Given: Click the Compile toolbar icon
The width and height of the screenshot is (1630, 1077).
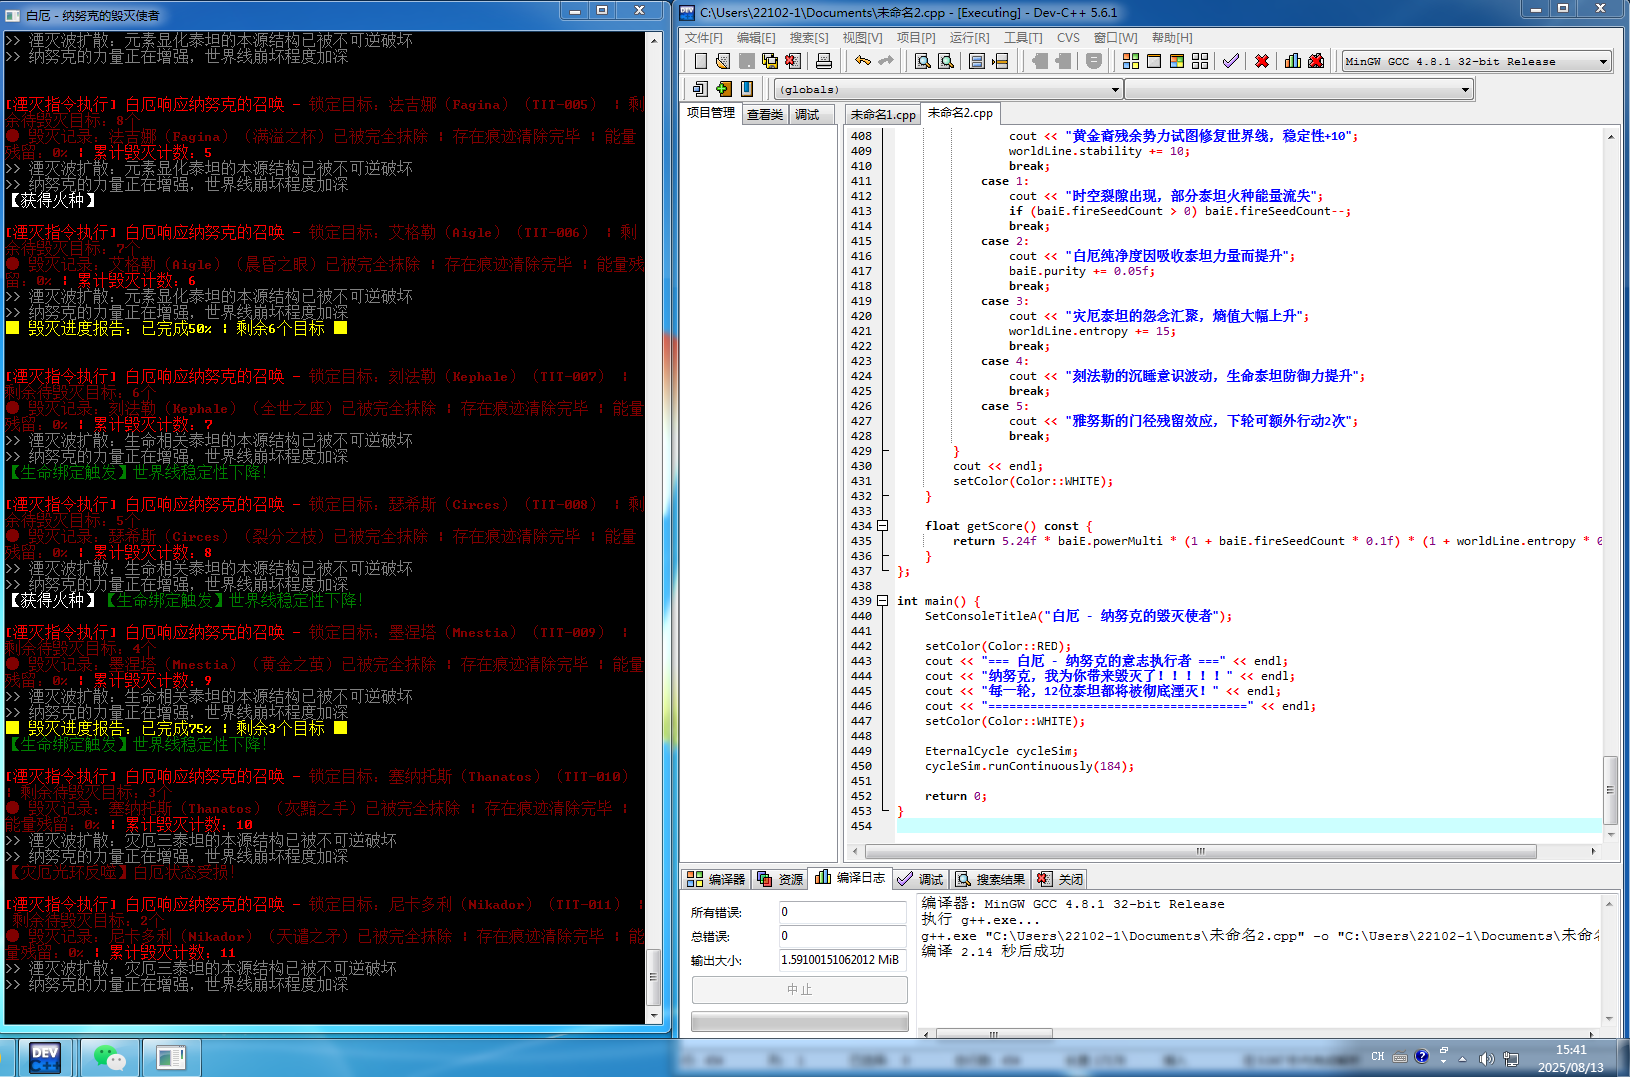Looking at the screenshot, I should point(1131,61).
